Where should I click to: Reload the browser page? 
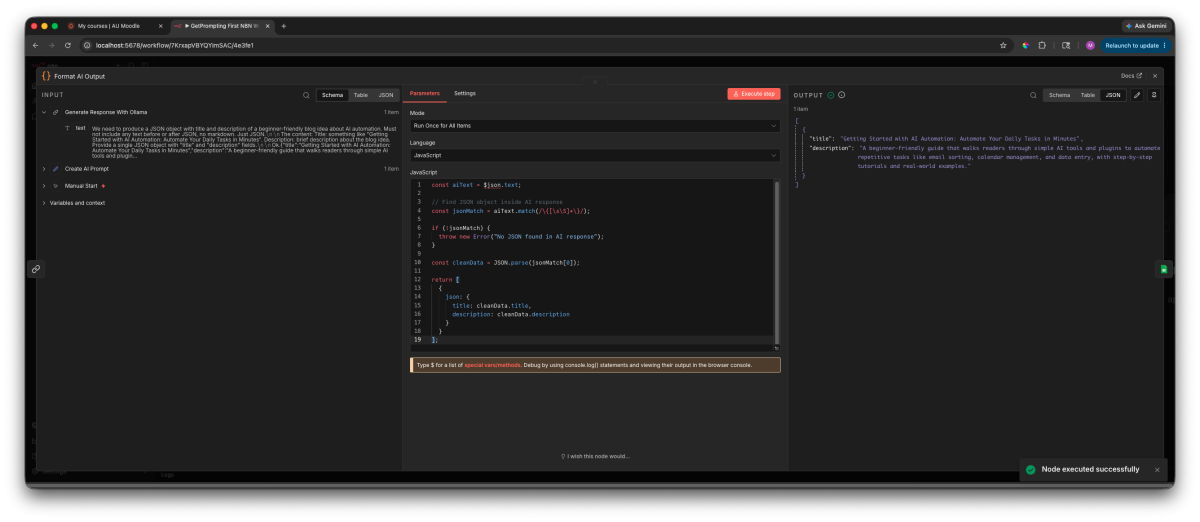click(68, 45)
